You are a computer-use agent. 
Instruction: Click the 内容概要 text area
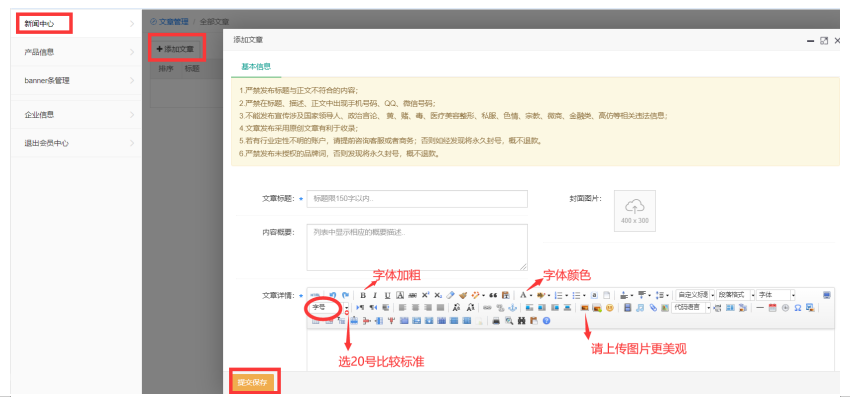click(x=417, y=247)
